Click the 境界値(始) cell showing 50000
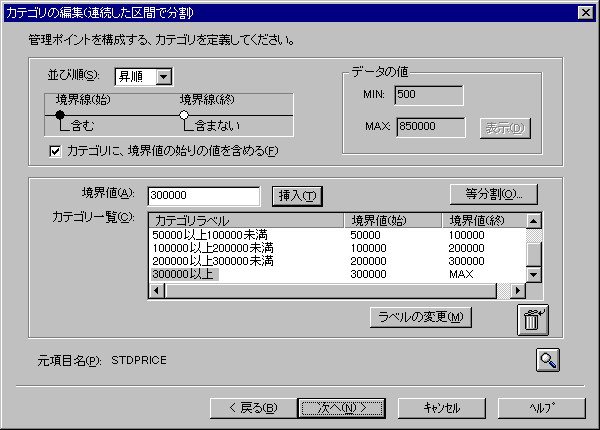Screen dimensions: 600x430 click(365, 235)
